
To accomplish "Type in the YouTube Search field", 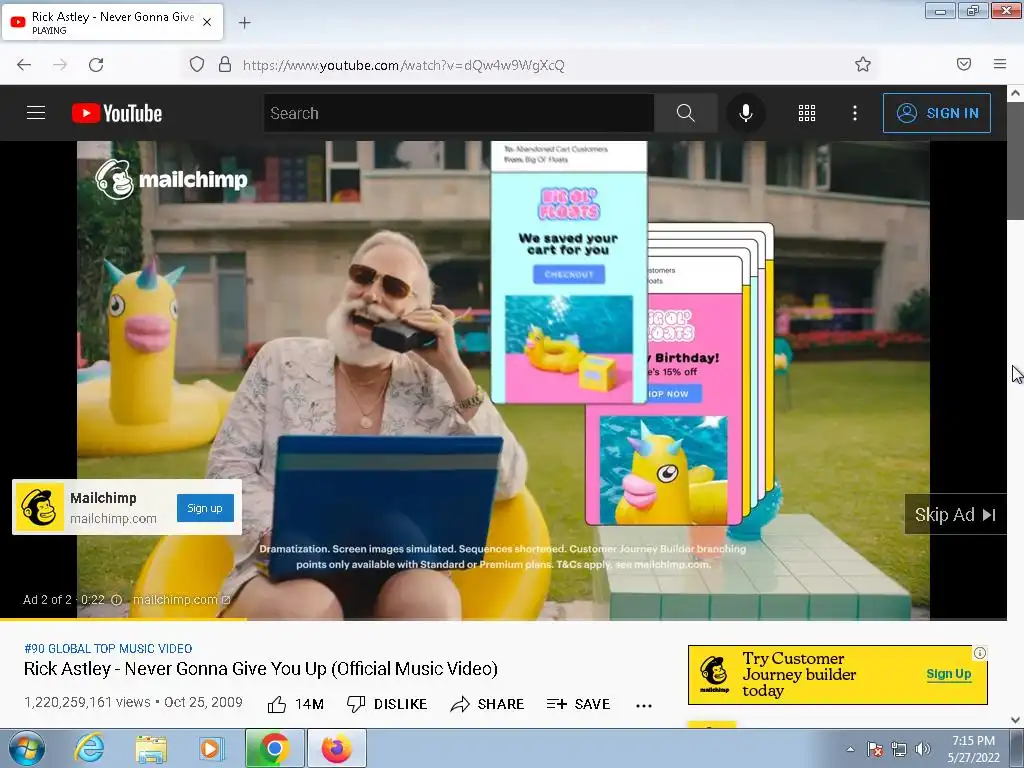I will pyautogui.click(x=458, y=113).
